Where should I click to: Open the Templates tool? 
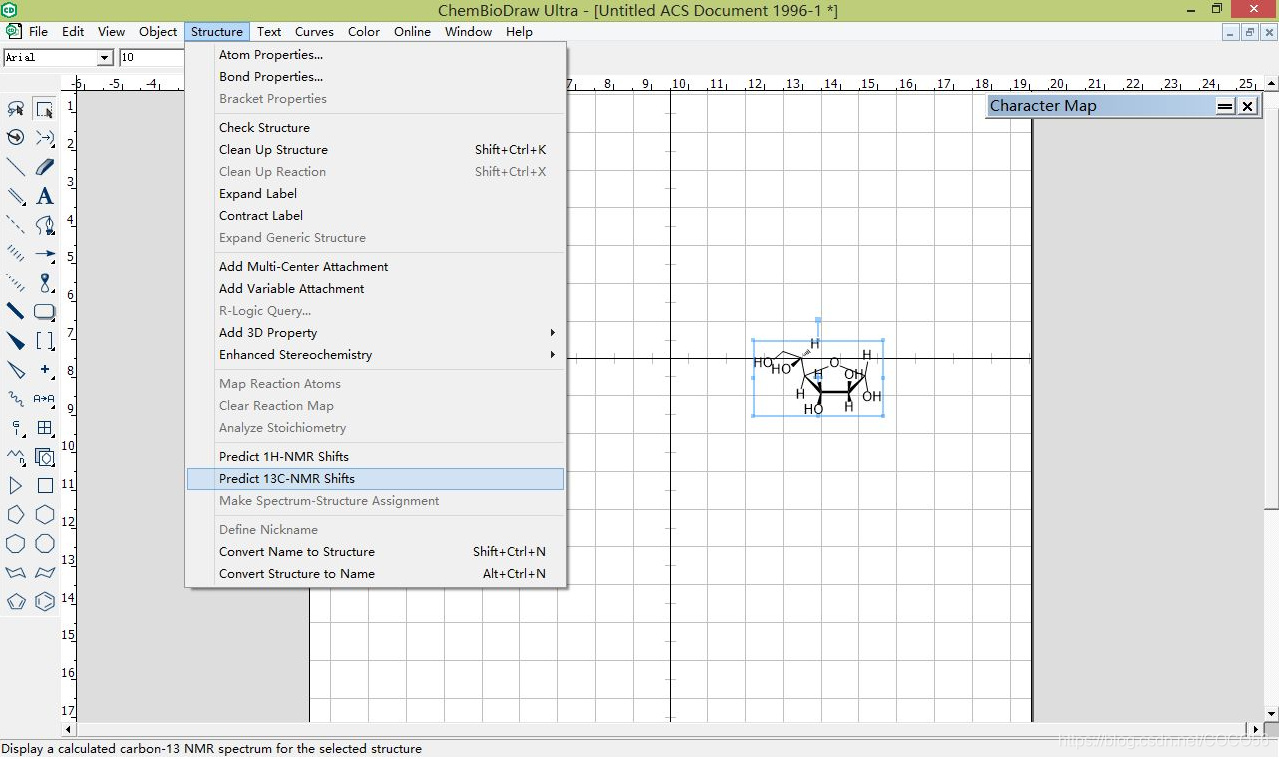click(x=45, y=456)
